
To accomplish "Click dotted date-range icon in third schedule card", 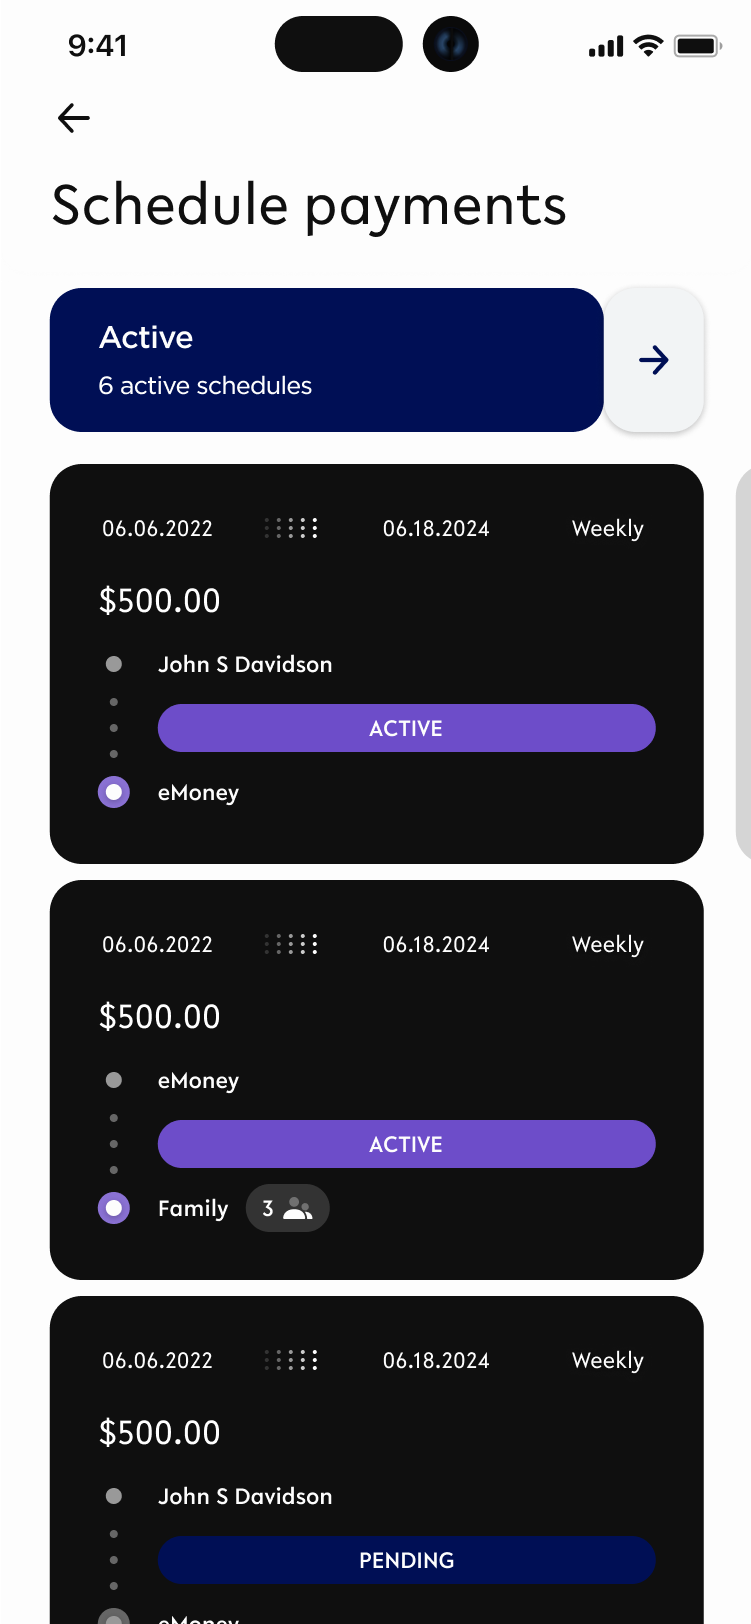I will coord(292,1360).
